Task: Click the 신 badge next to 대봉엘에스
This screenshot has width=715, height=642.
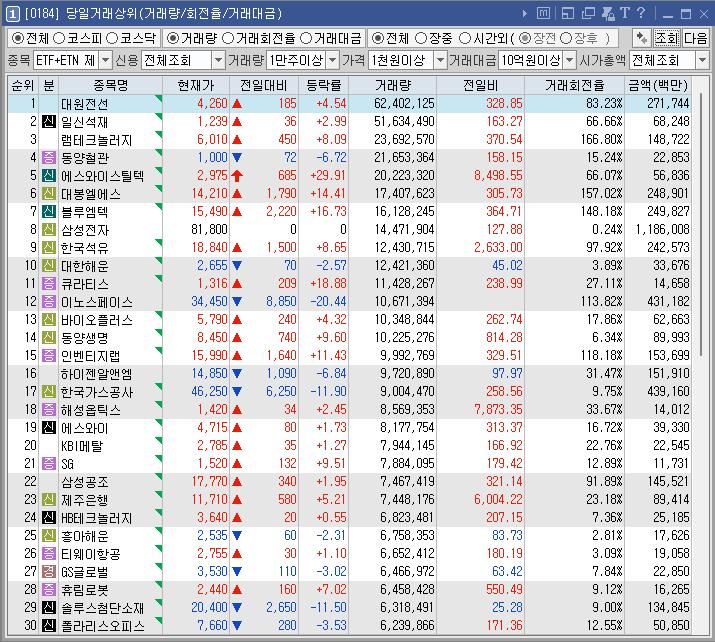Action: [x=49, y=193]
